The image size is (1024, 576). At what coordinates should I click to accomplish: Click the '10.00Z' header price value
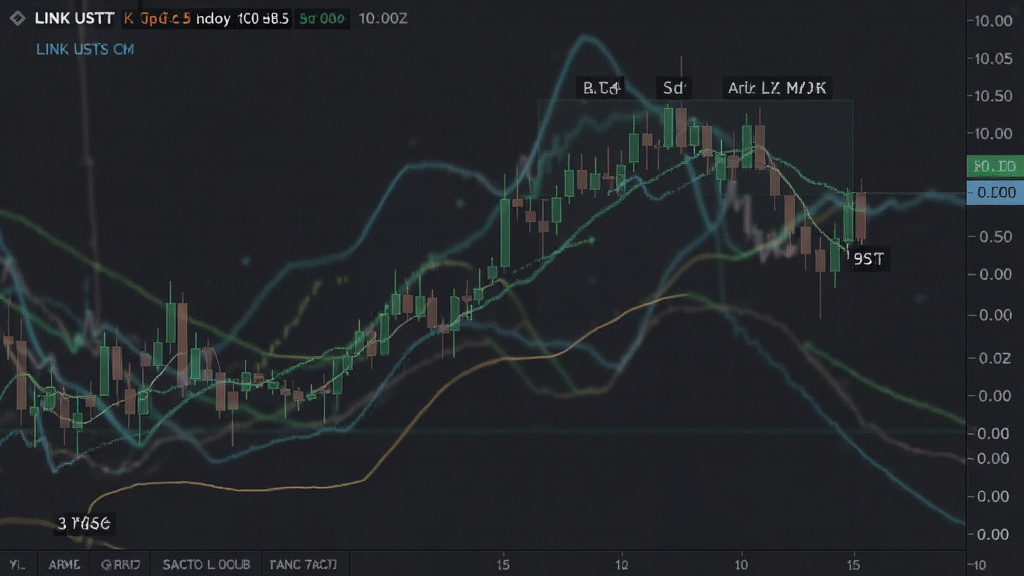383,18
